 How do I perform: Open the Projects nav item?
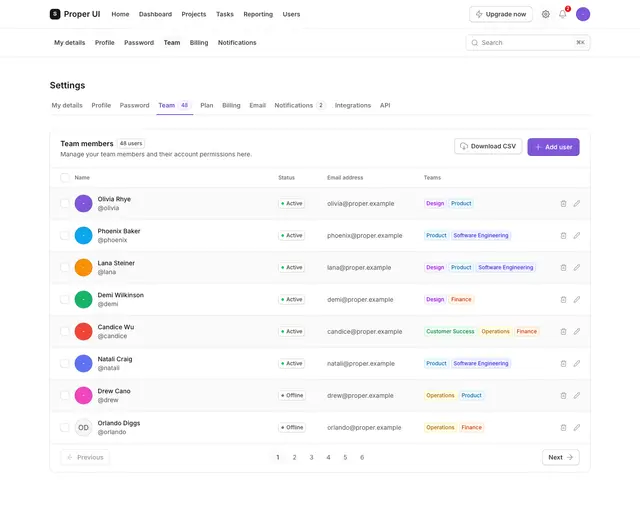(x=193, y=14)
